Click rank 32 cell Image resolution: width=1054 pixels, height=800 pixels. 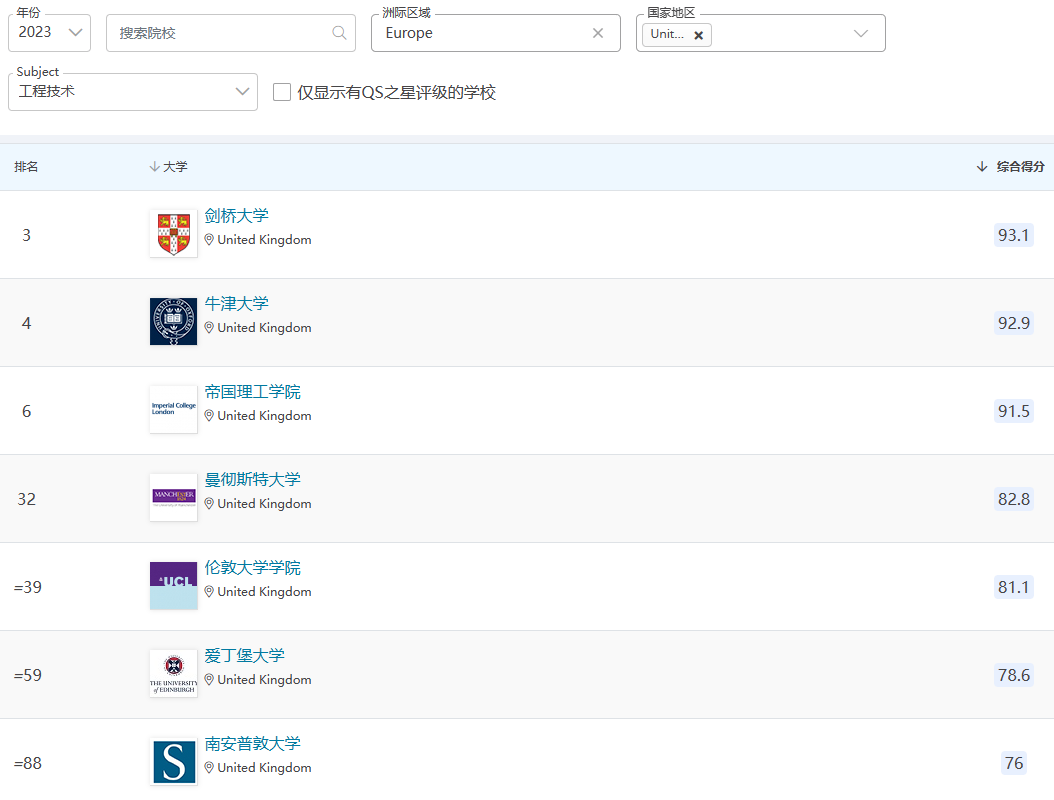[x=27, y=499]
